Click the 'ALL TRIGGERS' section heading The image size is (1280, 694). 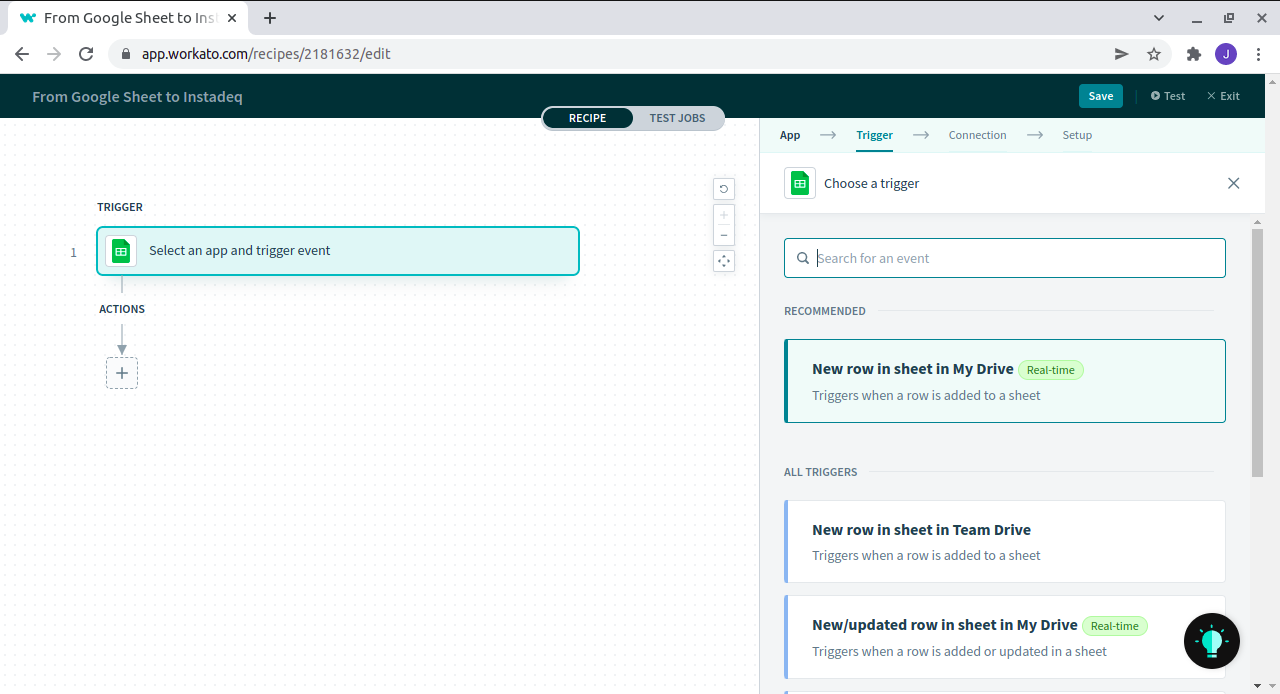821,472
